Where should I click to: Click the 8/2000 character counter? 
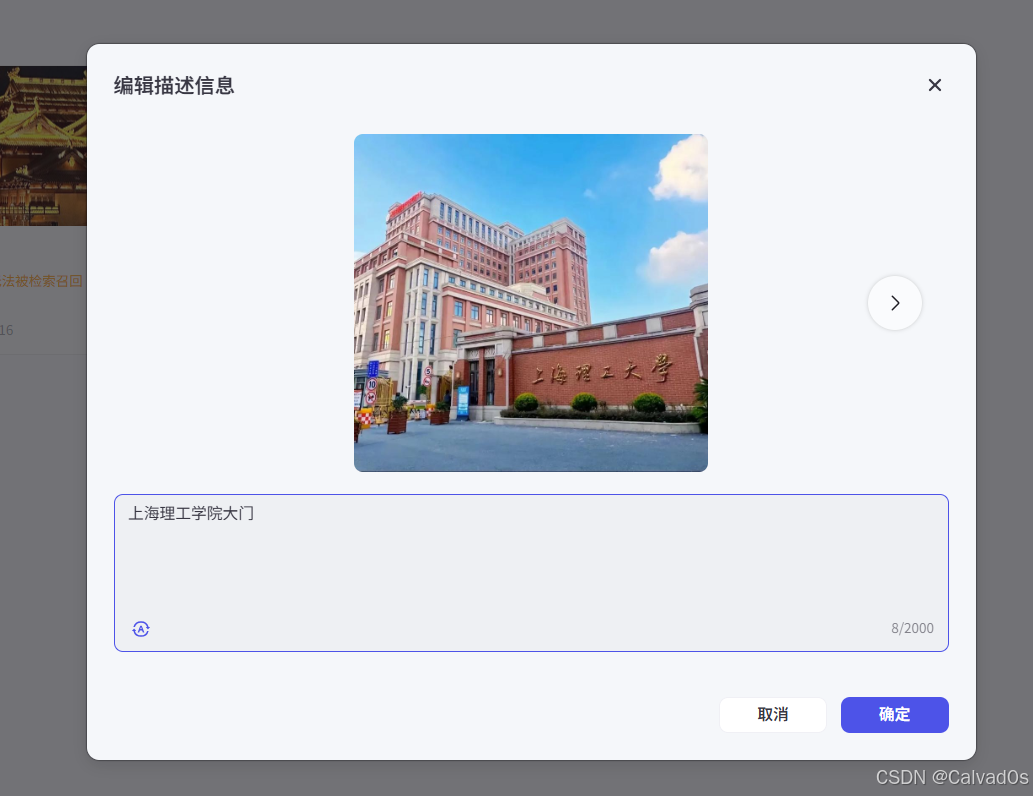(912, 628)
